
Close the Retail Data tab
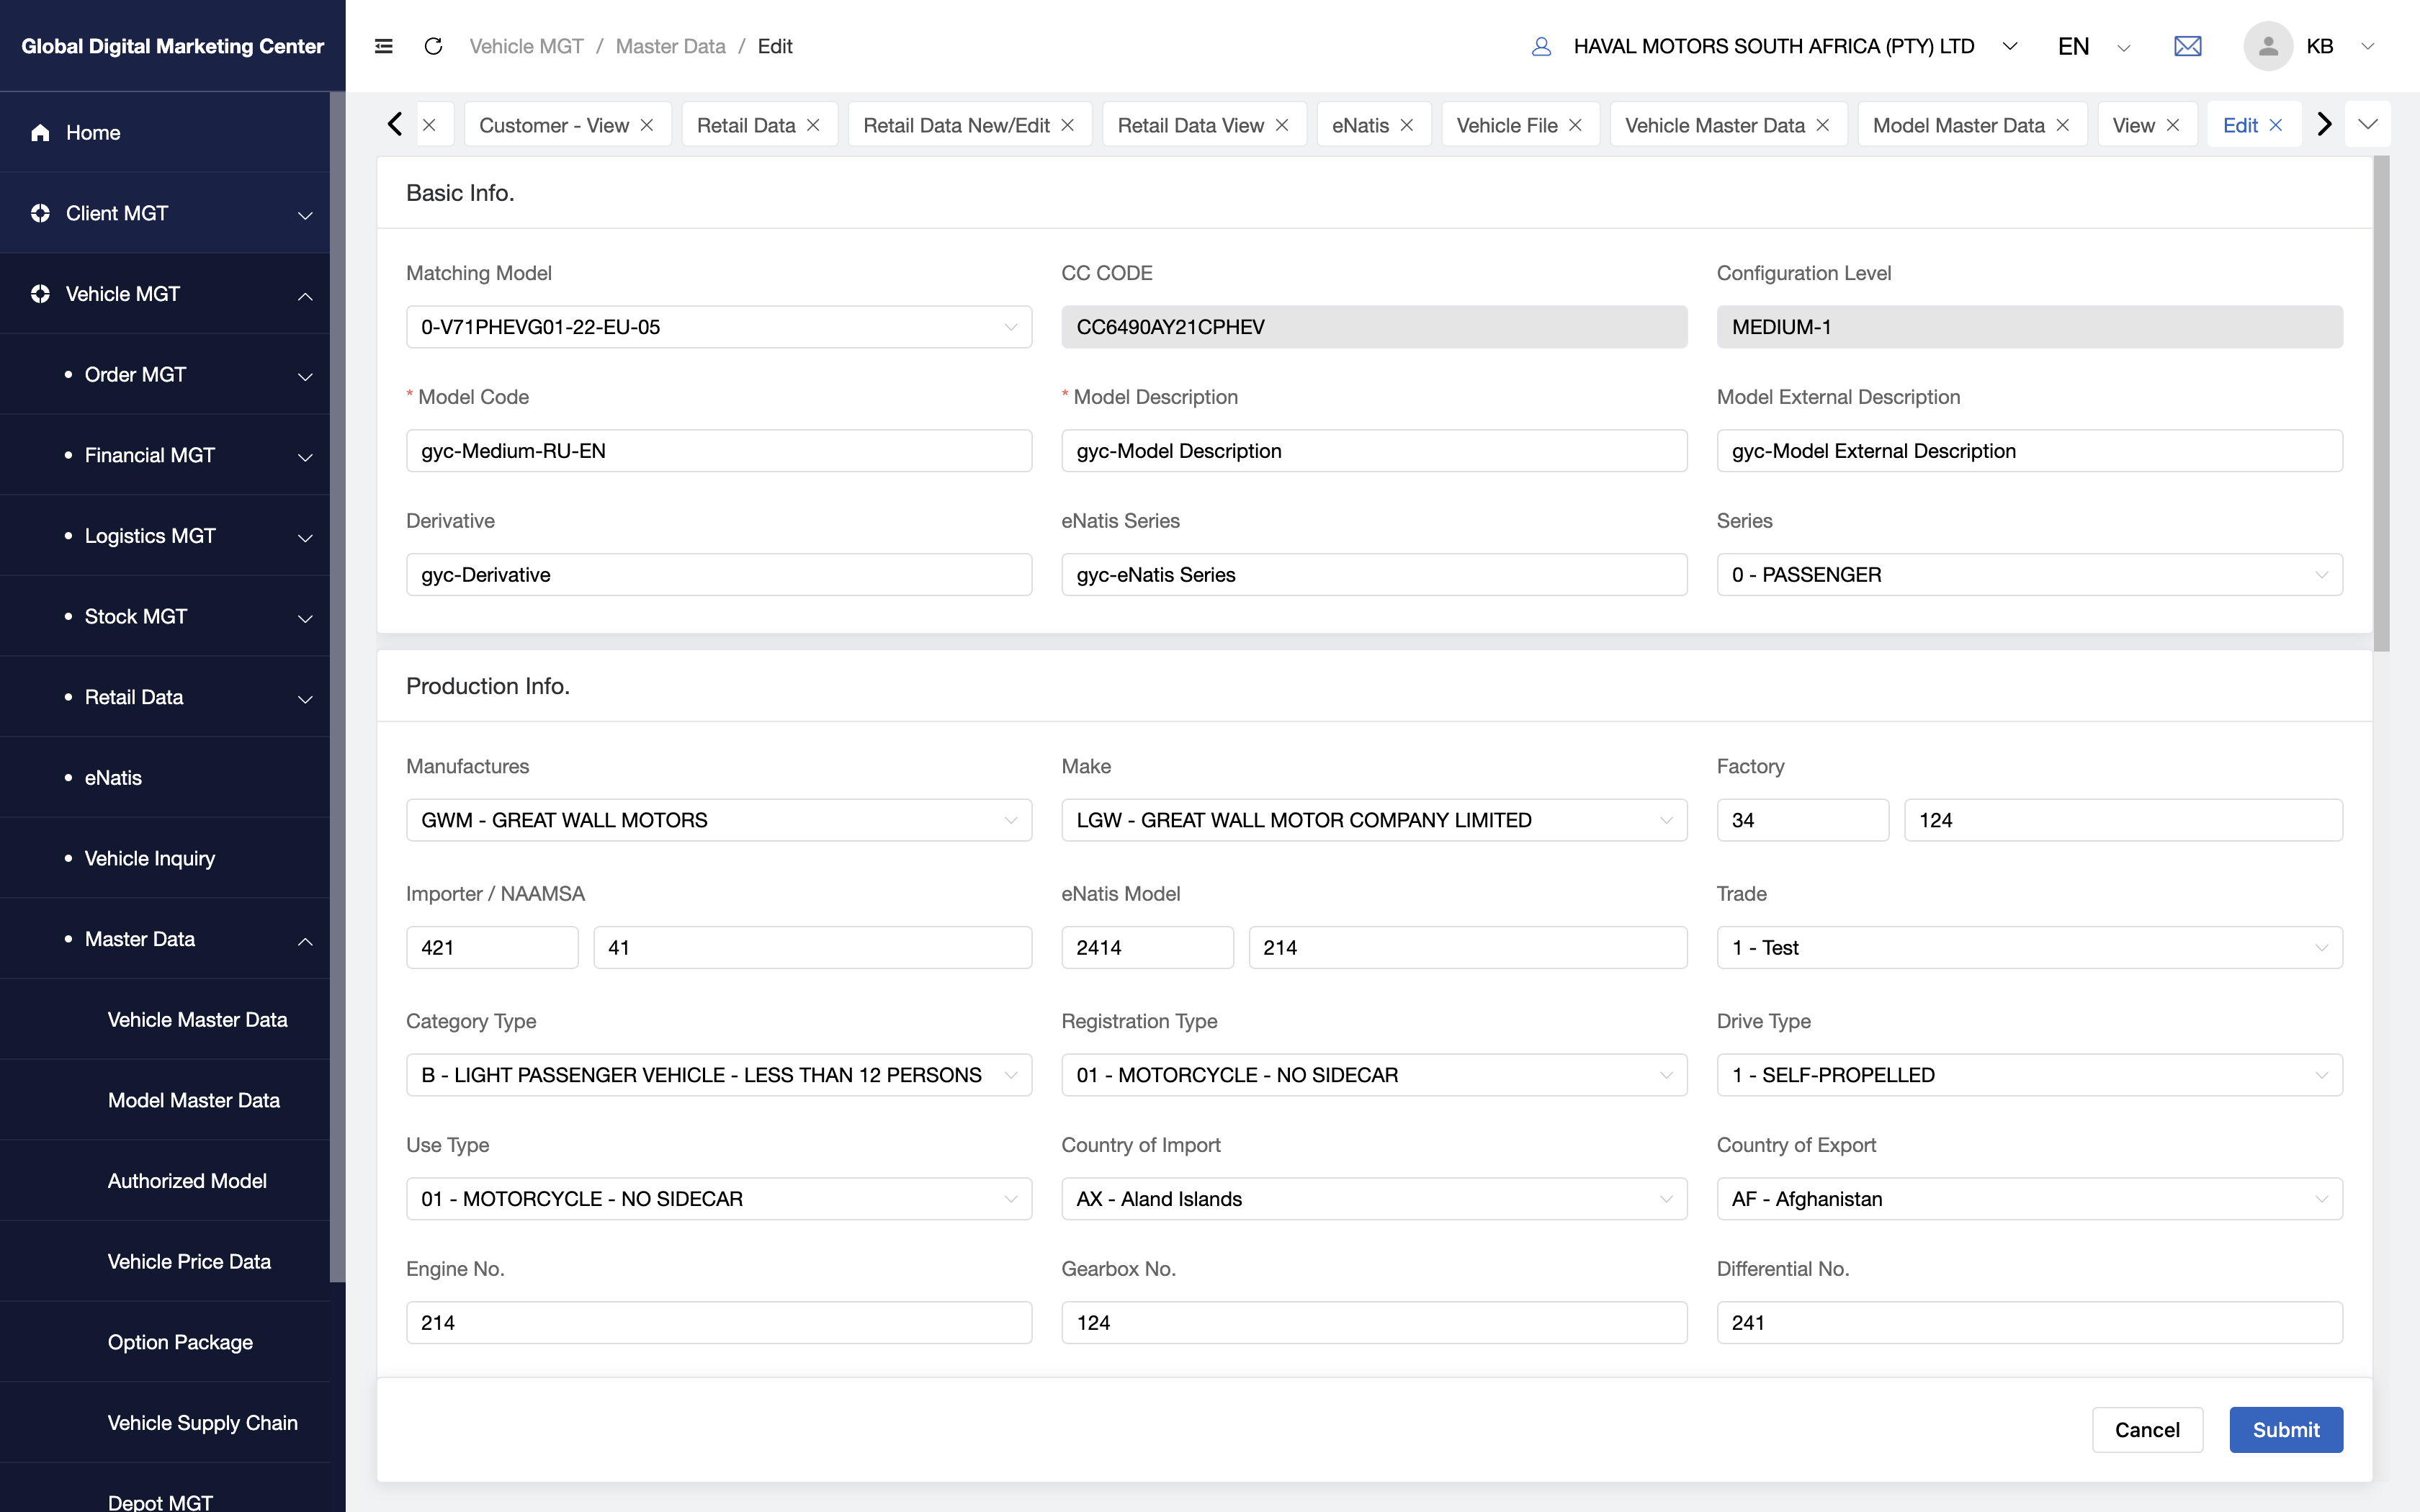click(x=813, y=125)
